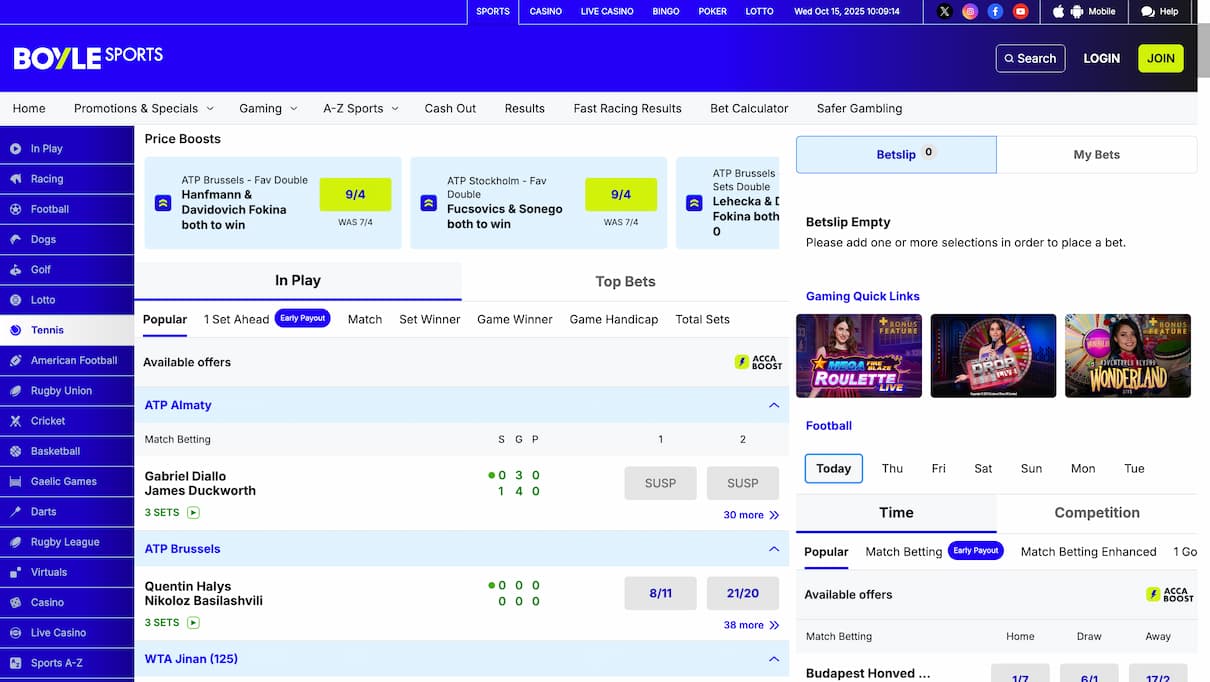Click the Help chat bubble icon
This screenshot has width=1210, height=682.
click(1148, 12)
